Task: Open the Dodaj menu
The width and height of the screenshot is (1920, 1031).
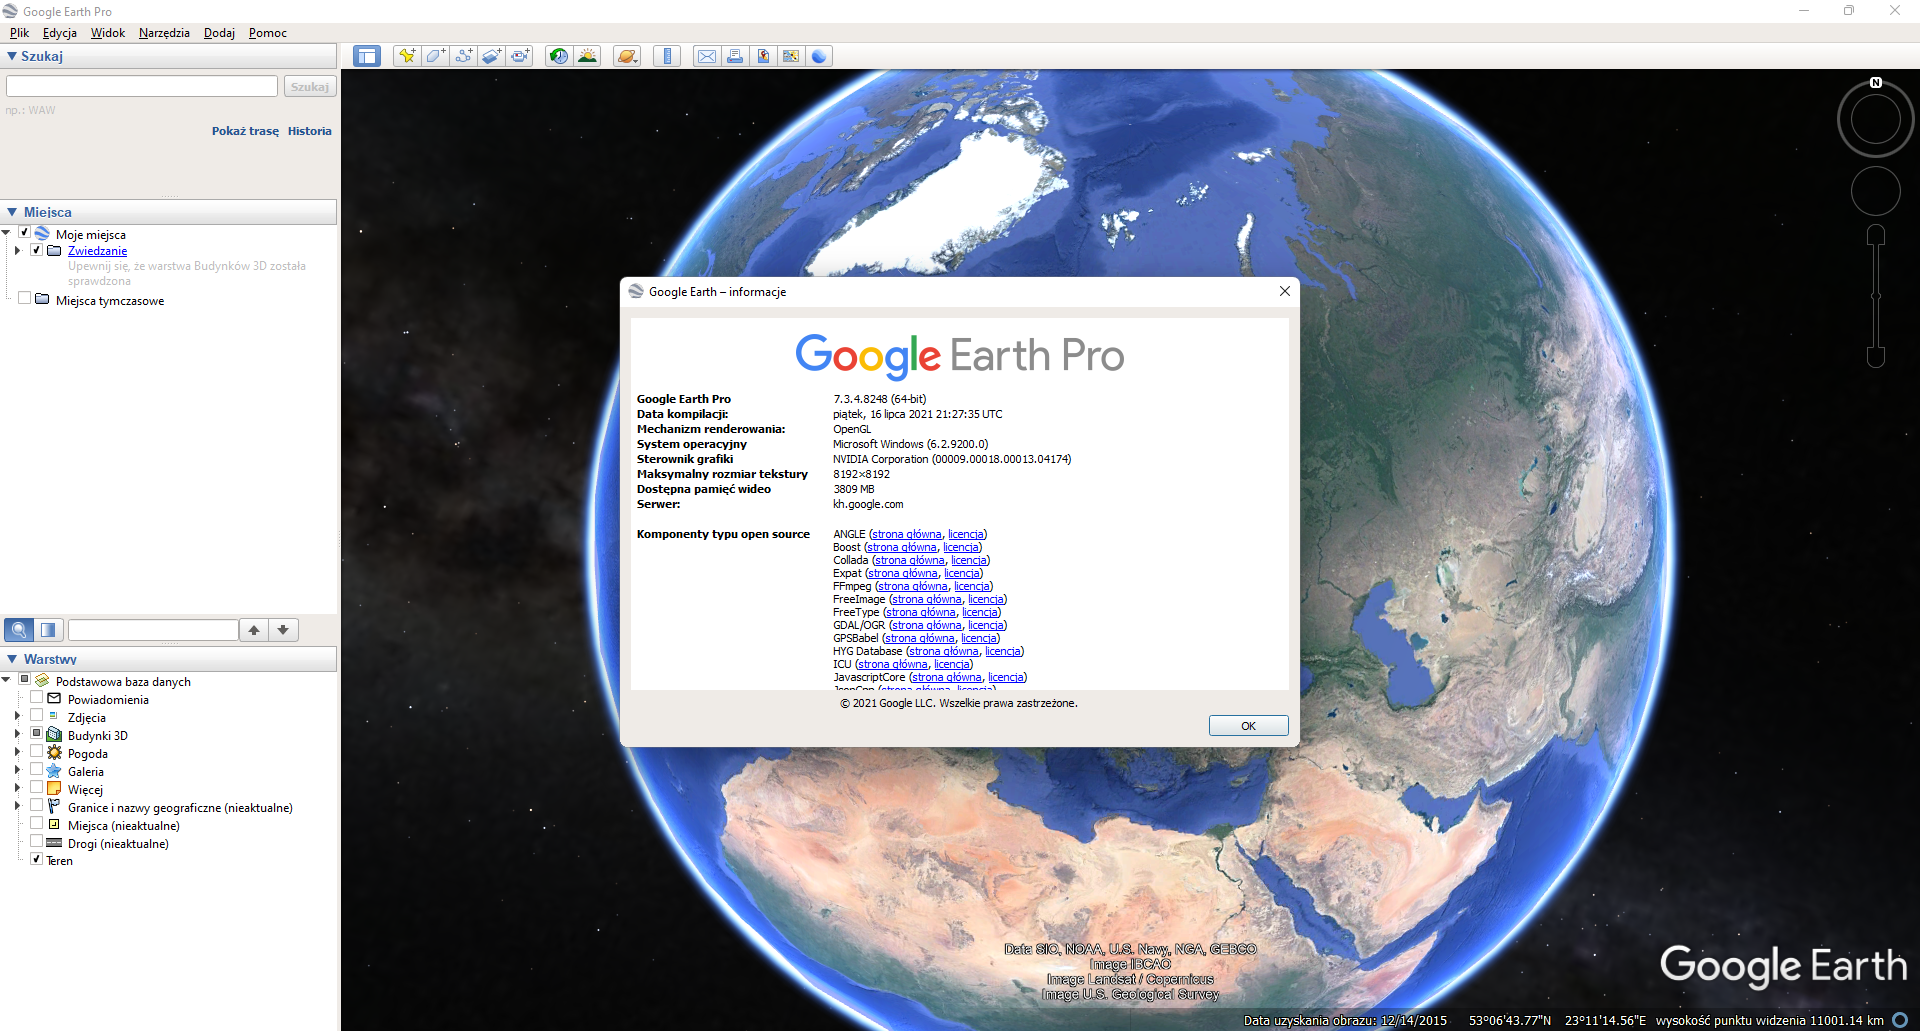Action: [219, 33]
